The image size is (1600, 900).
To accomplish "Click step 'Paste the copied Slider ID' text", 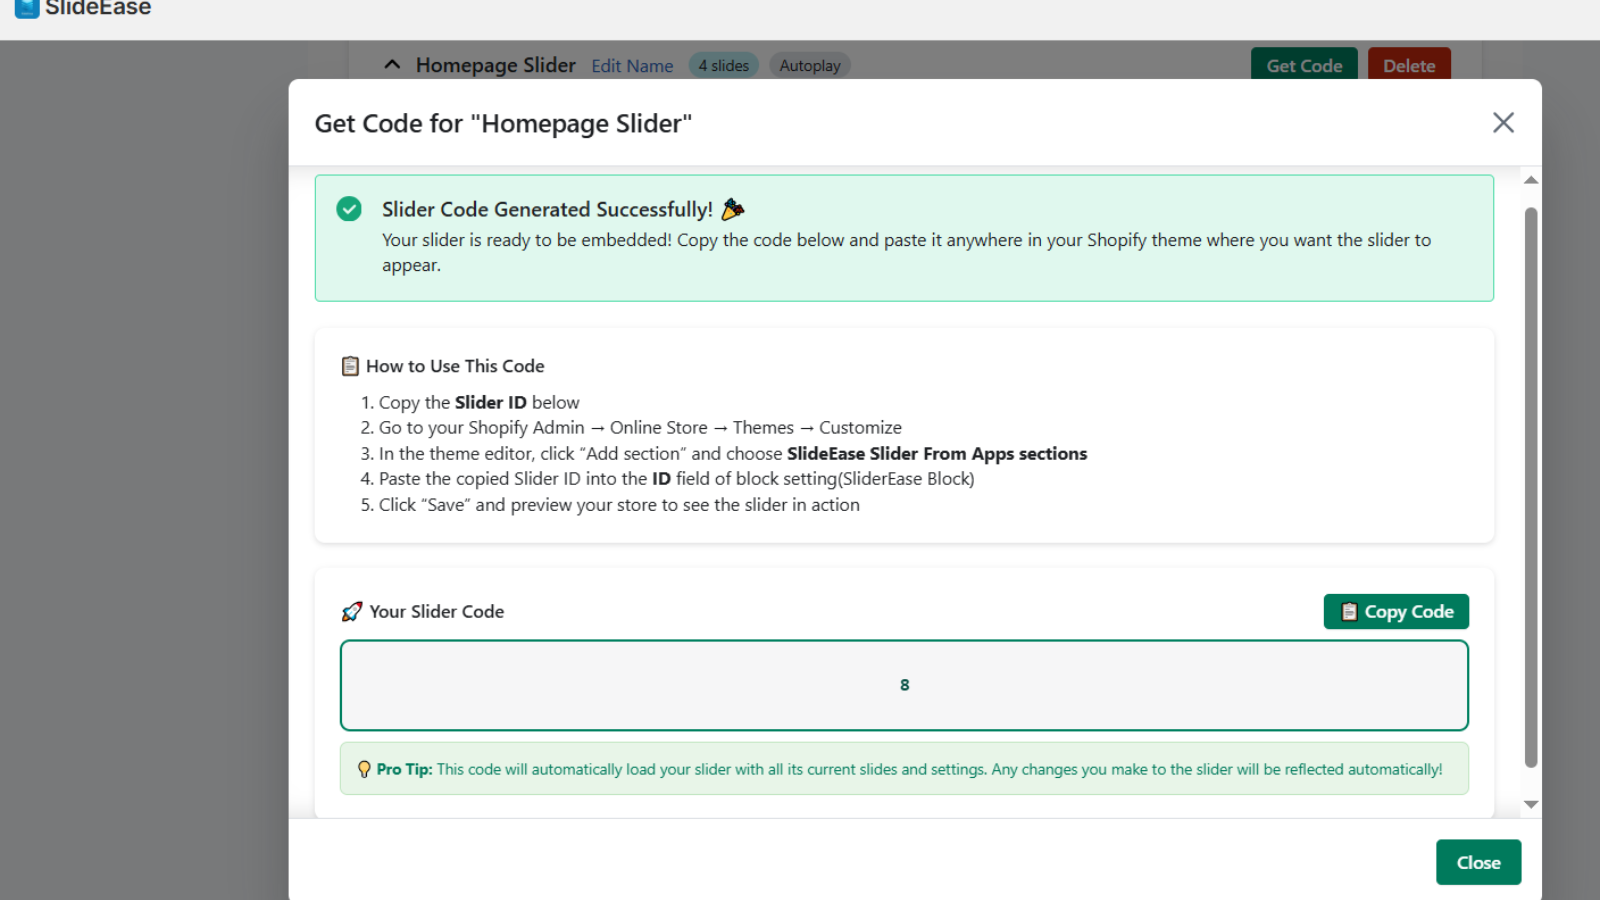I will 676,479.
